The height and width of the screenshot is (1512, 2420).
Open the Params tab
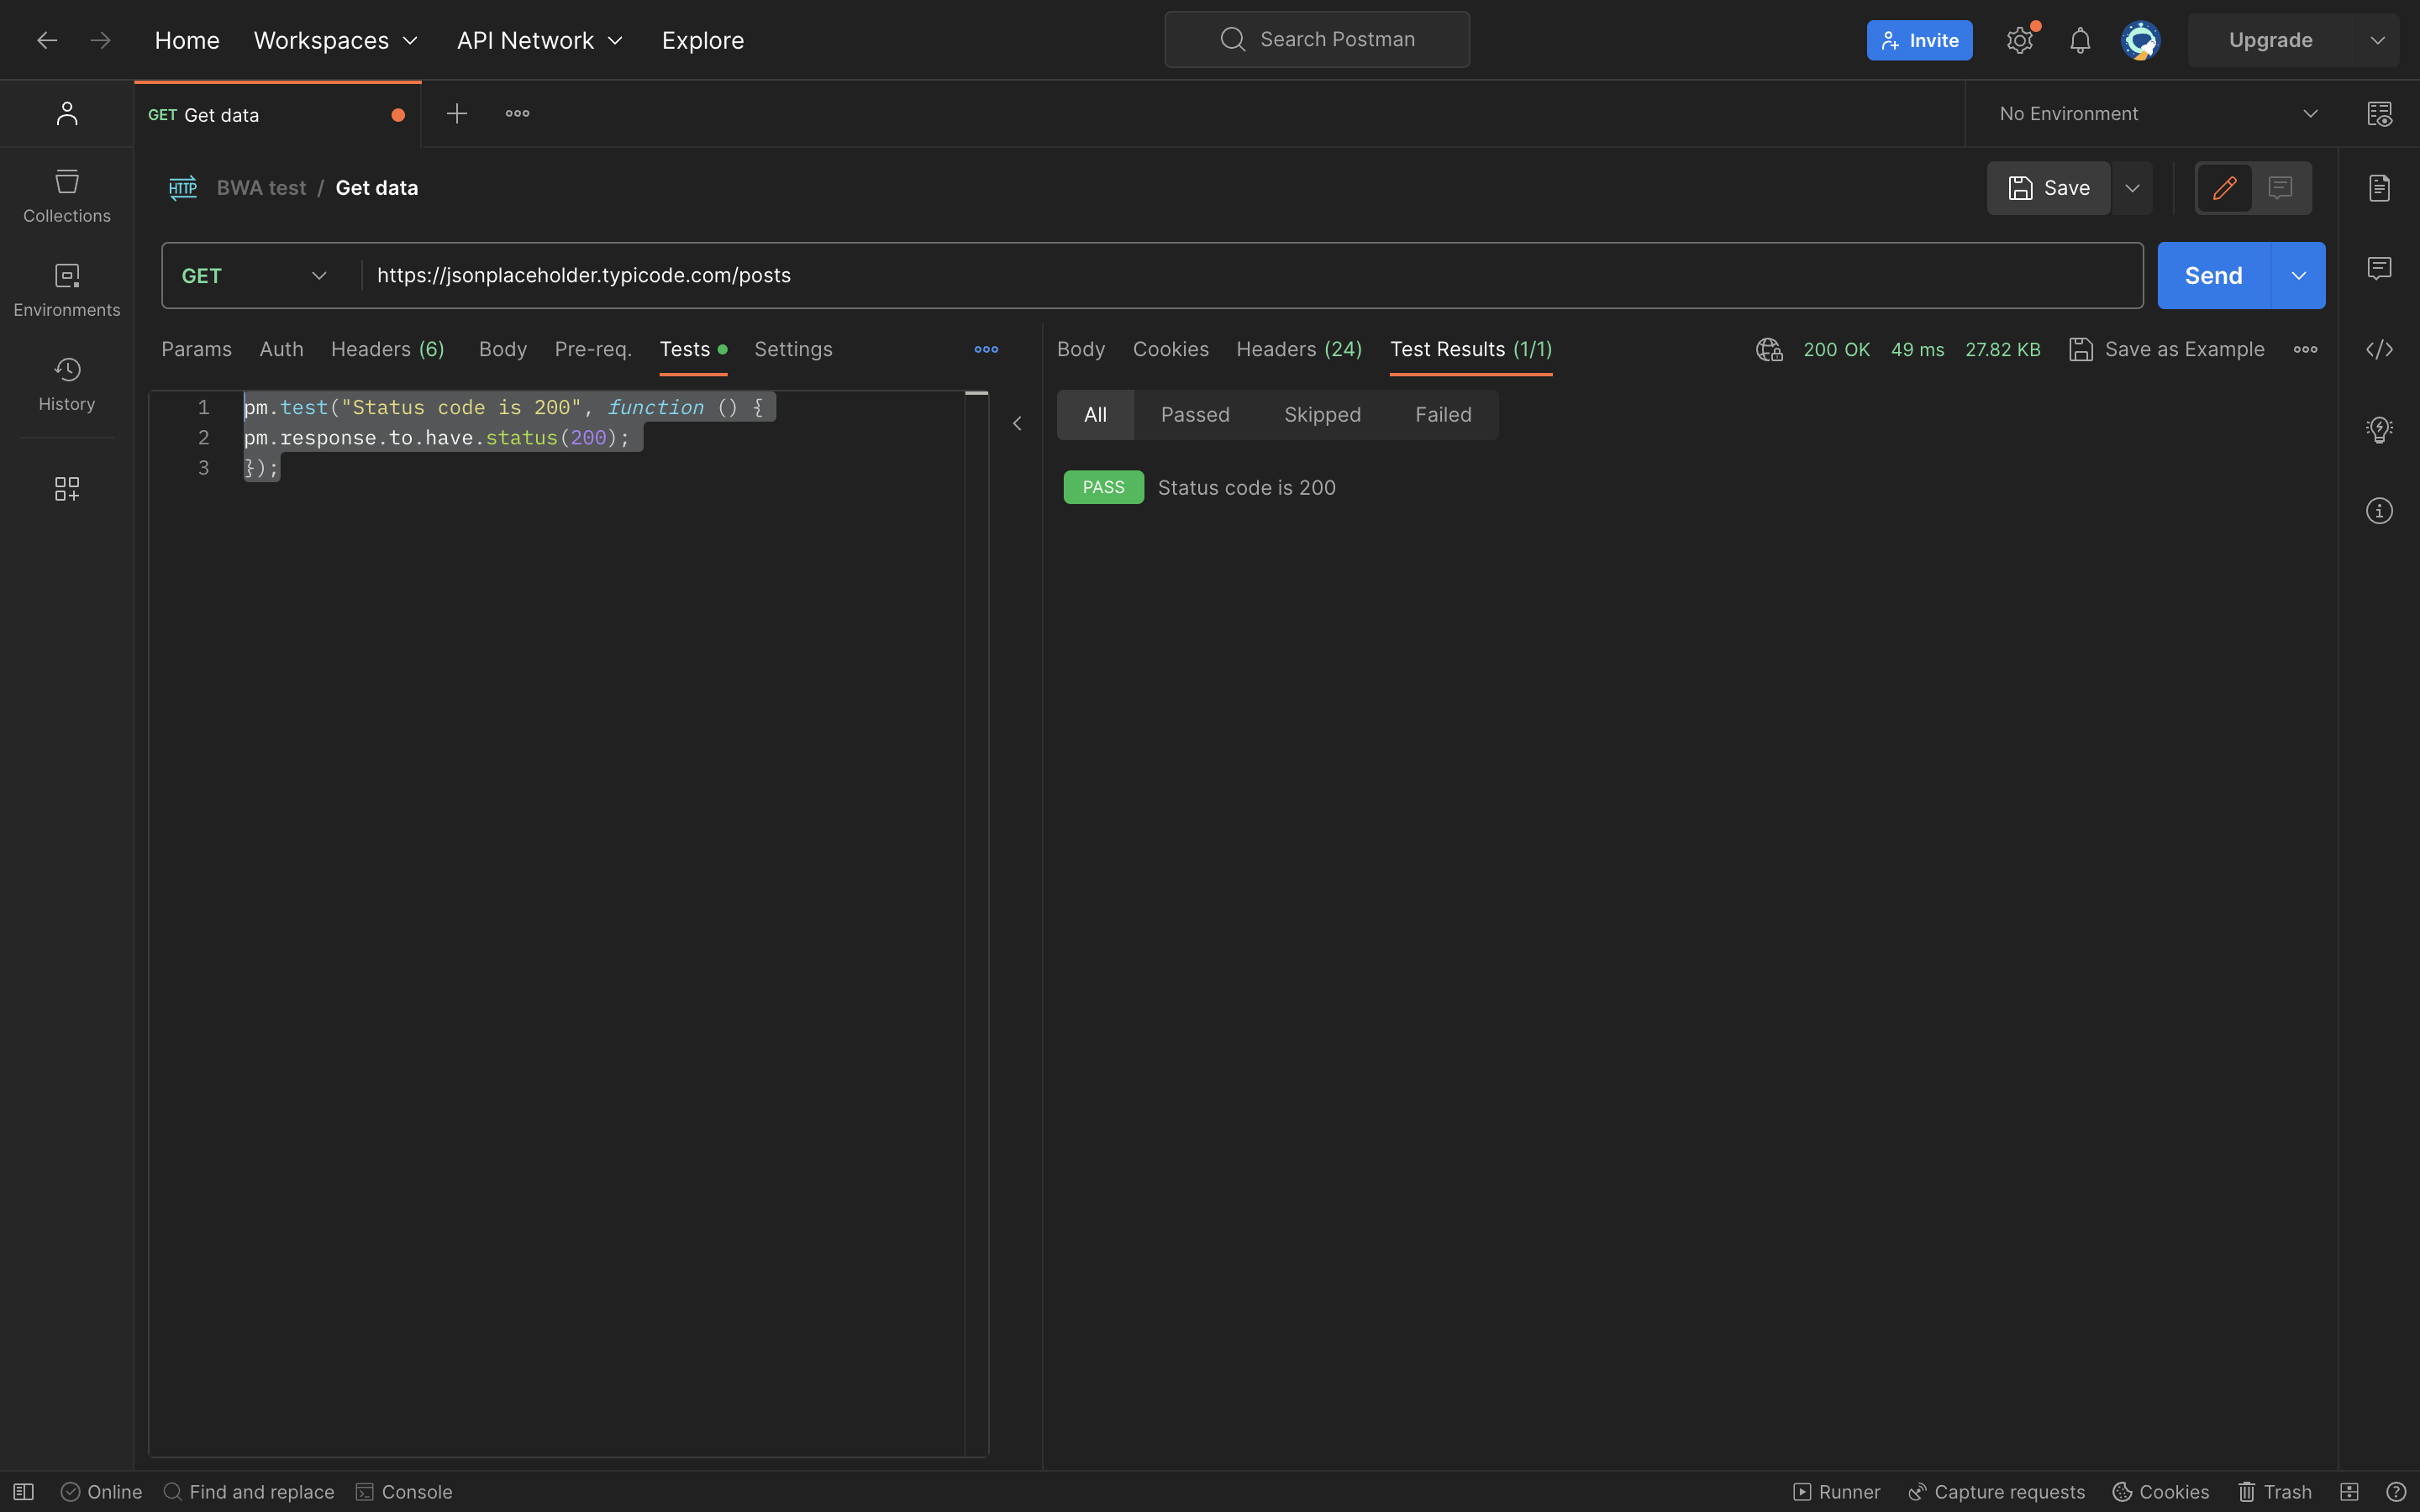(x=196, y=349)
